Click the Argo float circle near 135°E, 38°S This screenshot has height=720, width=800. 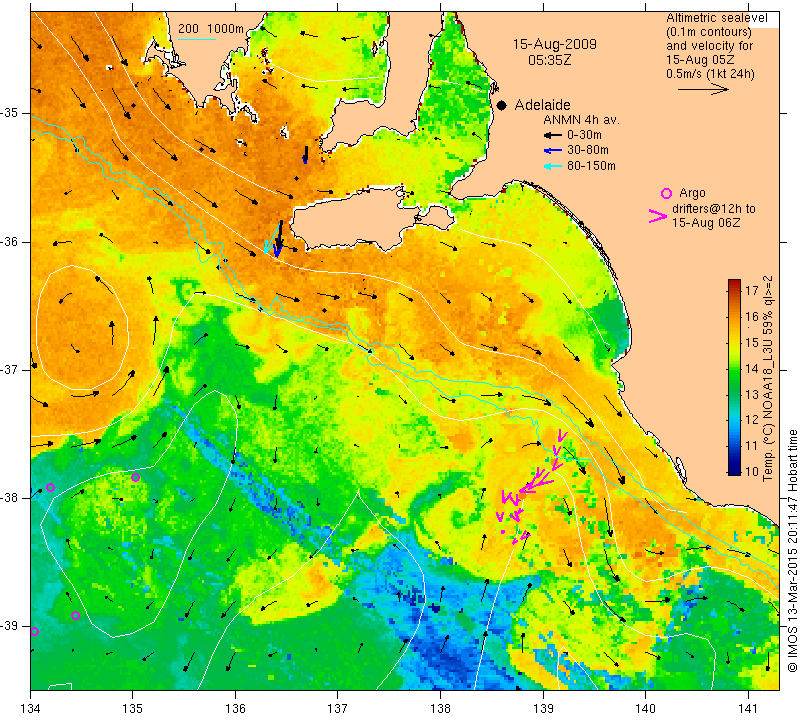(135, 478)
